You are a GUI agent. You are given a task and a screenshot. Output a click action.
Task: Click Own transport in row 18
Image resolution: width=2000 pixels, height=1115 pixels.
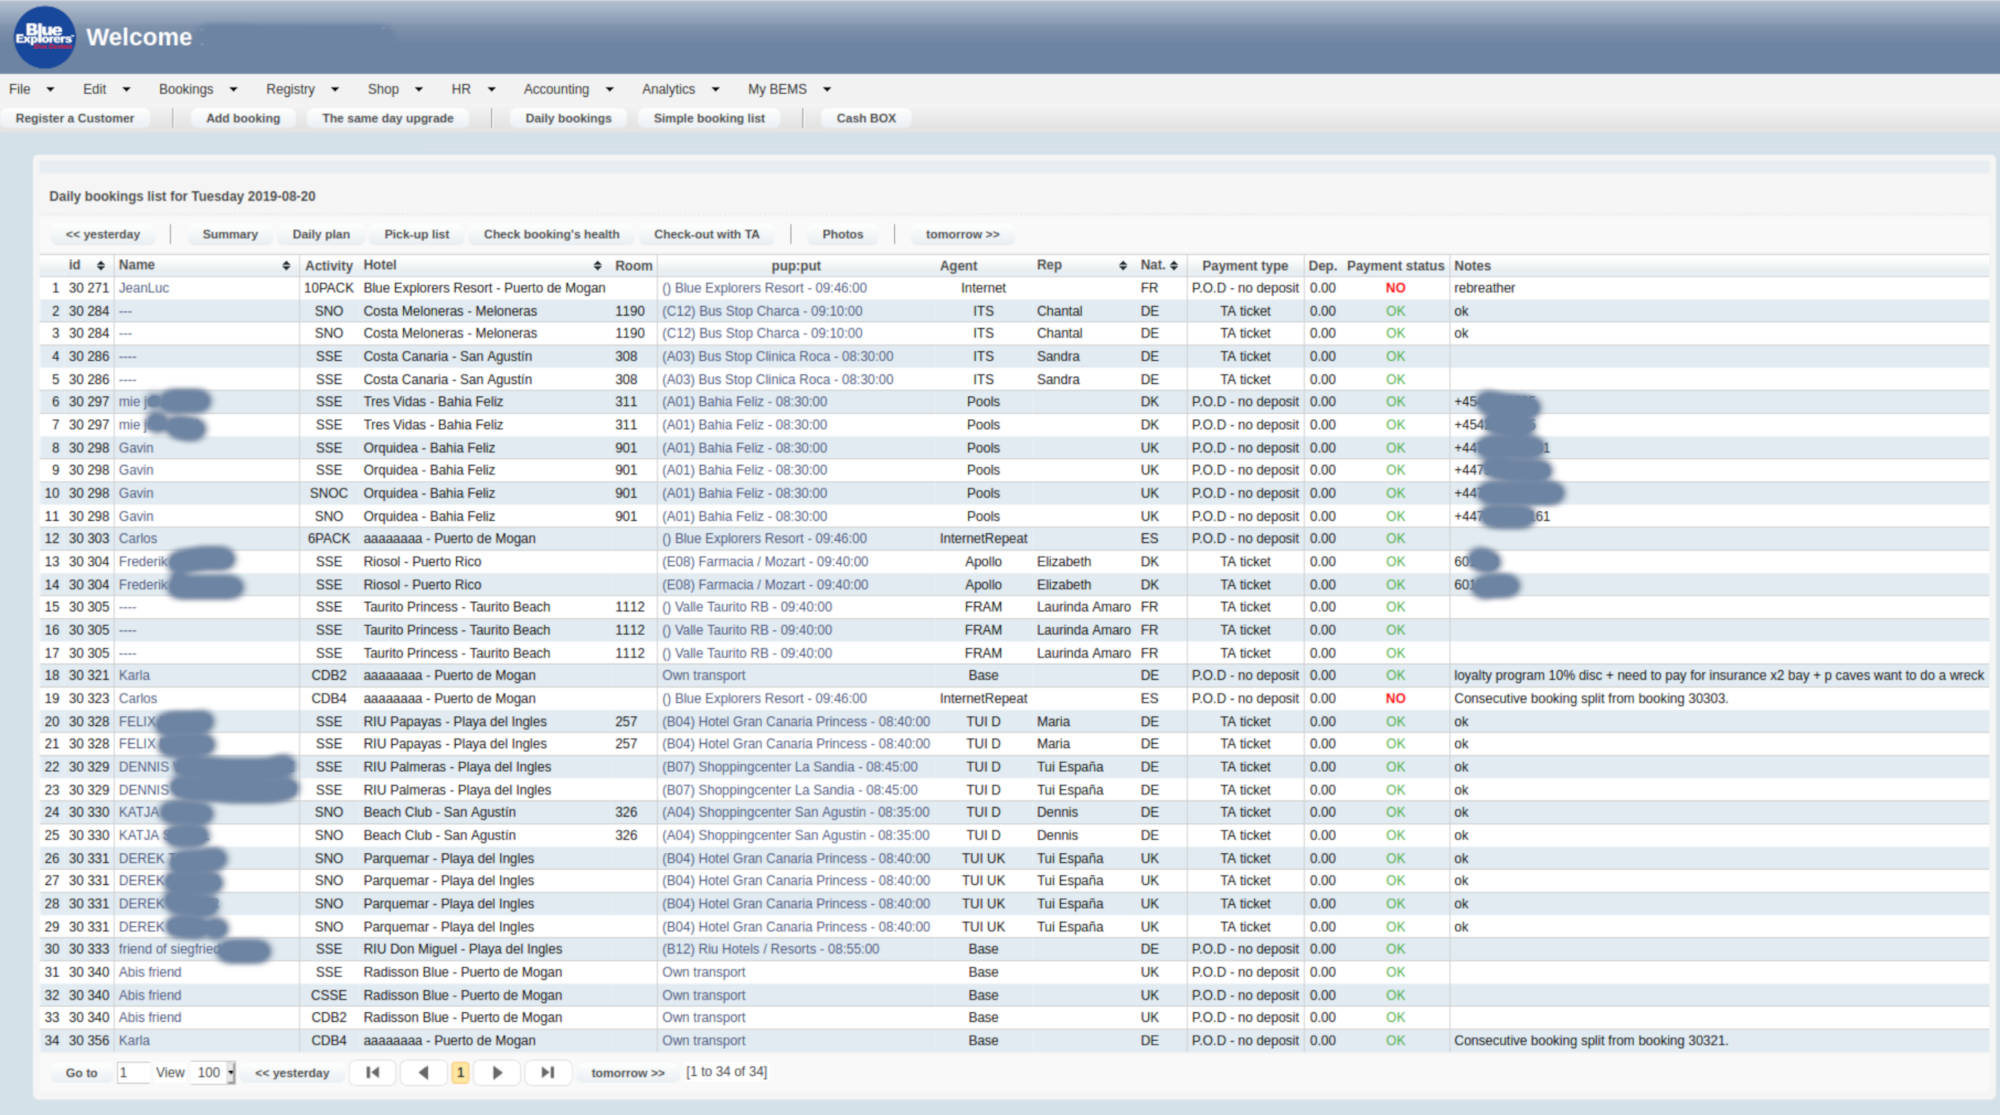click(703, 676)
